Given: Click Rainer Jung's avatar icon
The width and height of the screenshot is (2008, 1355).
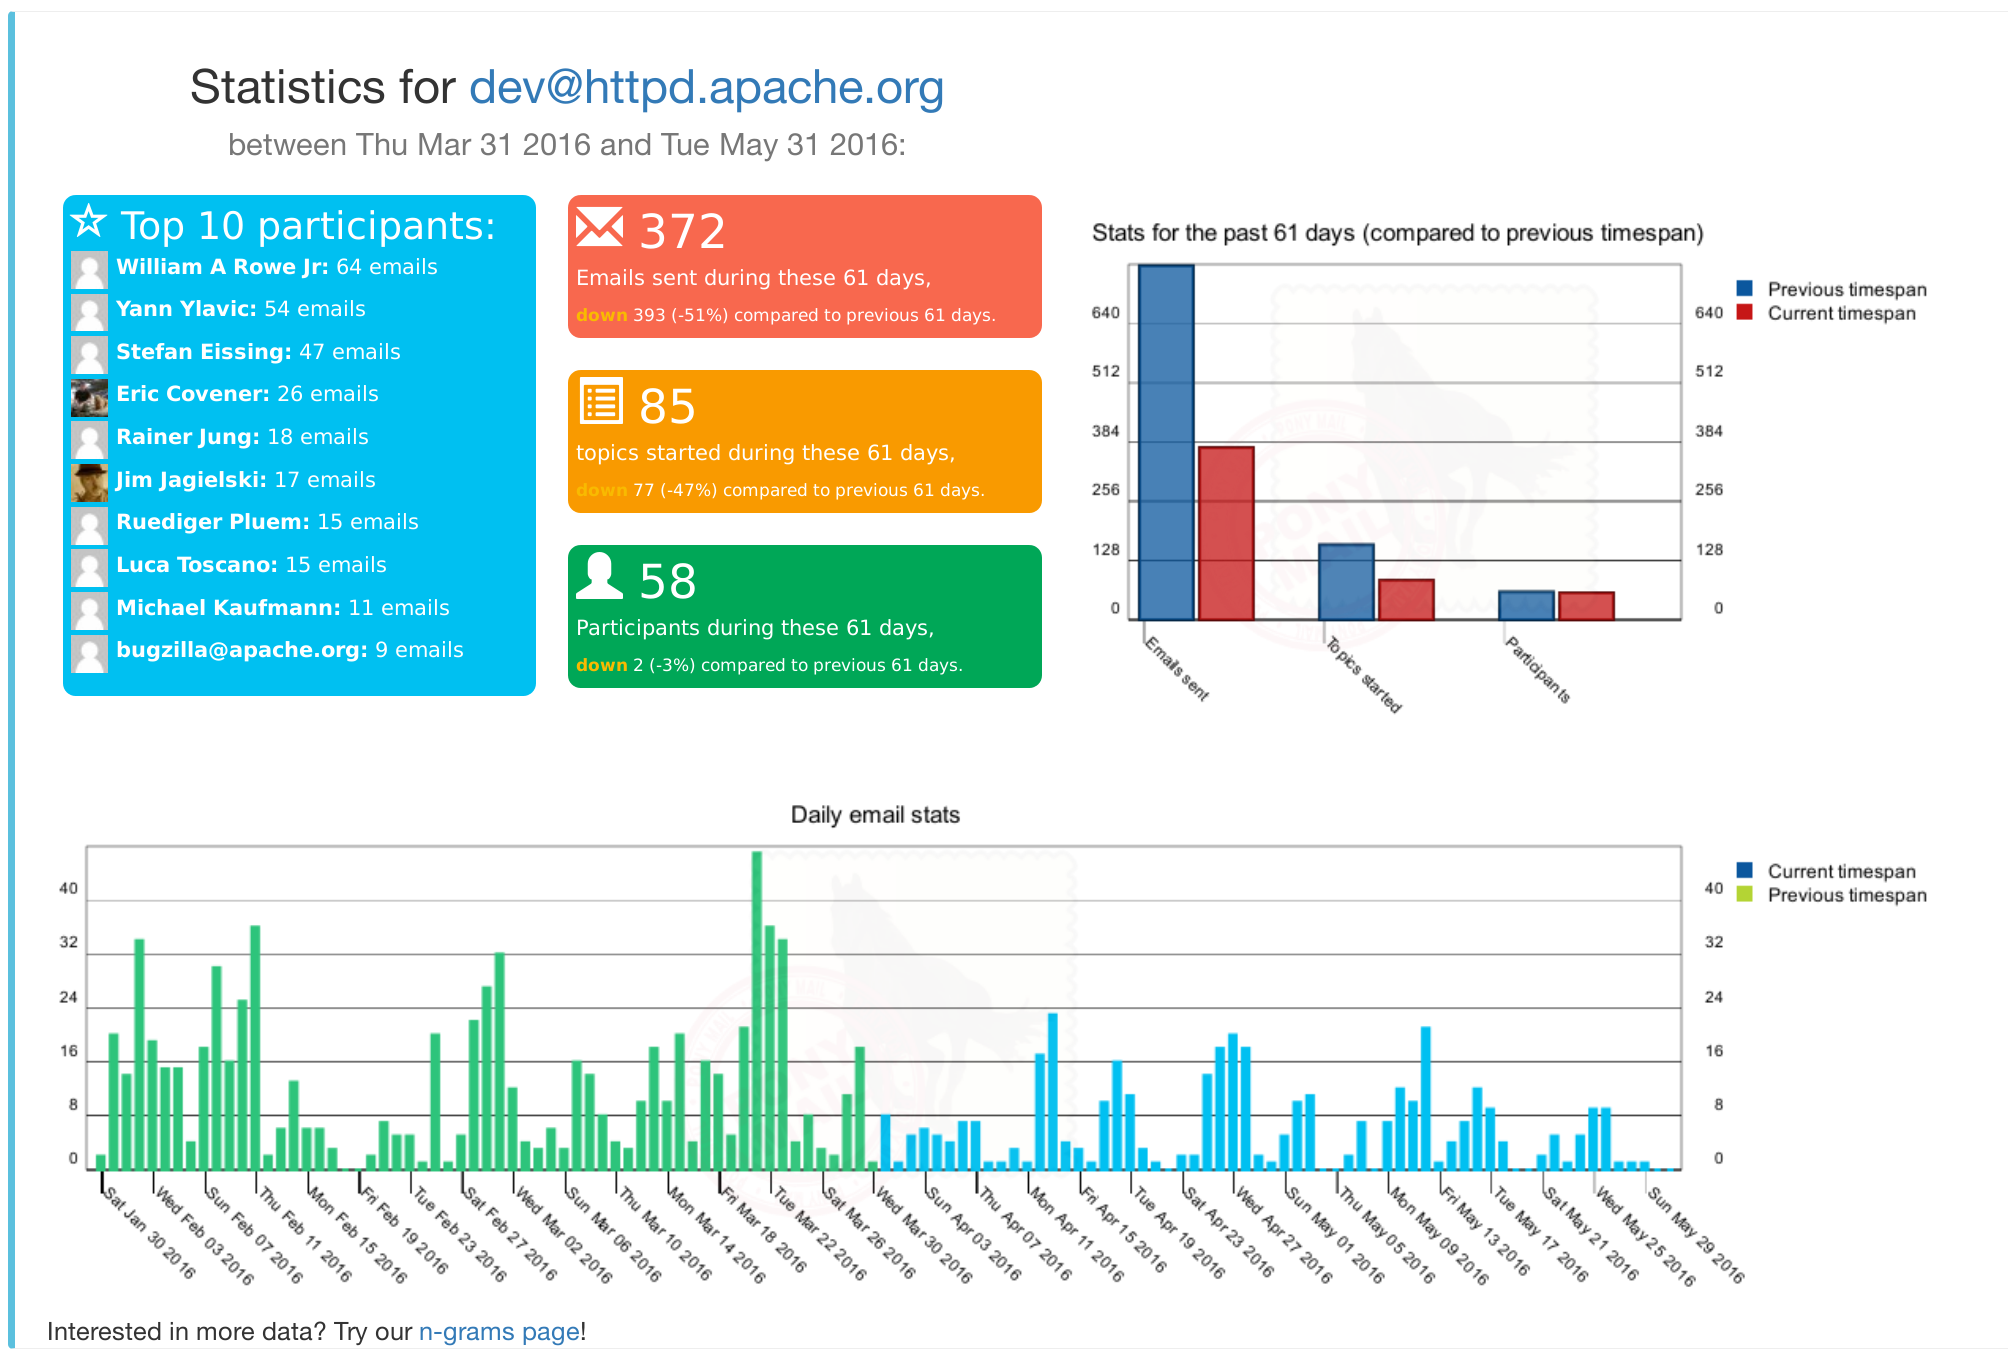Looking at the screenshot, I should click(89, 441).
